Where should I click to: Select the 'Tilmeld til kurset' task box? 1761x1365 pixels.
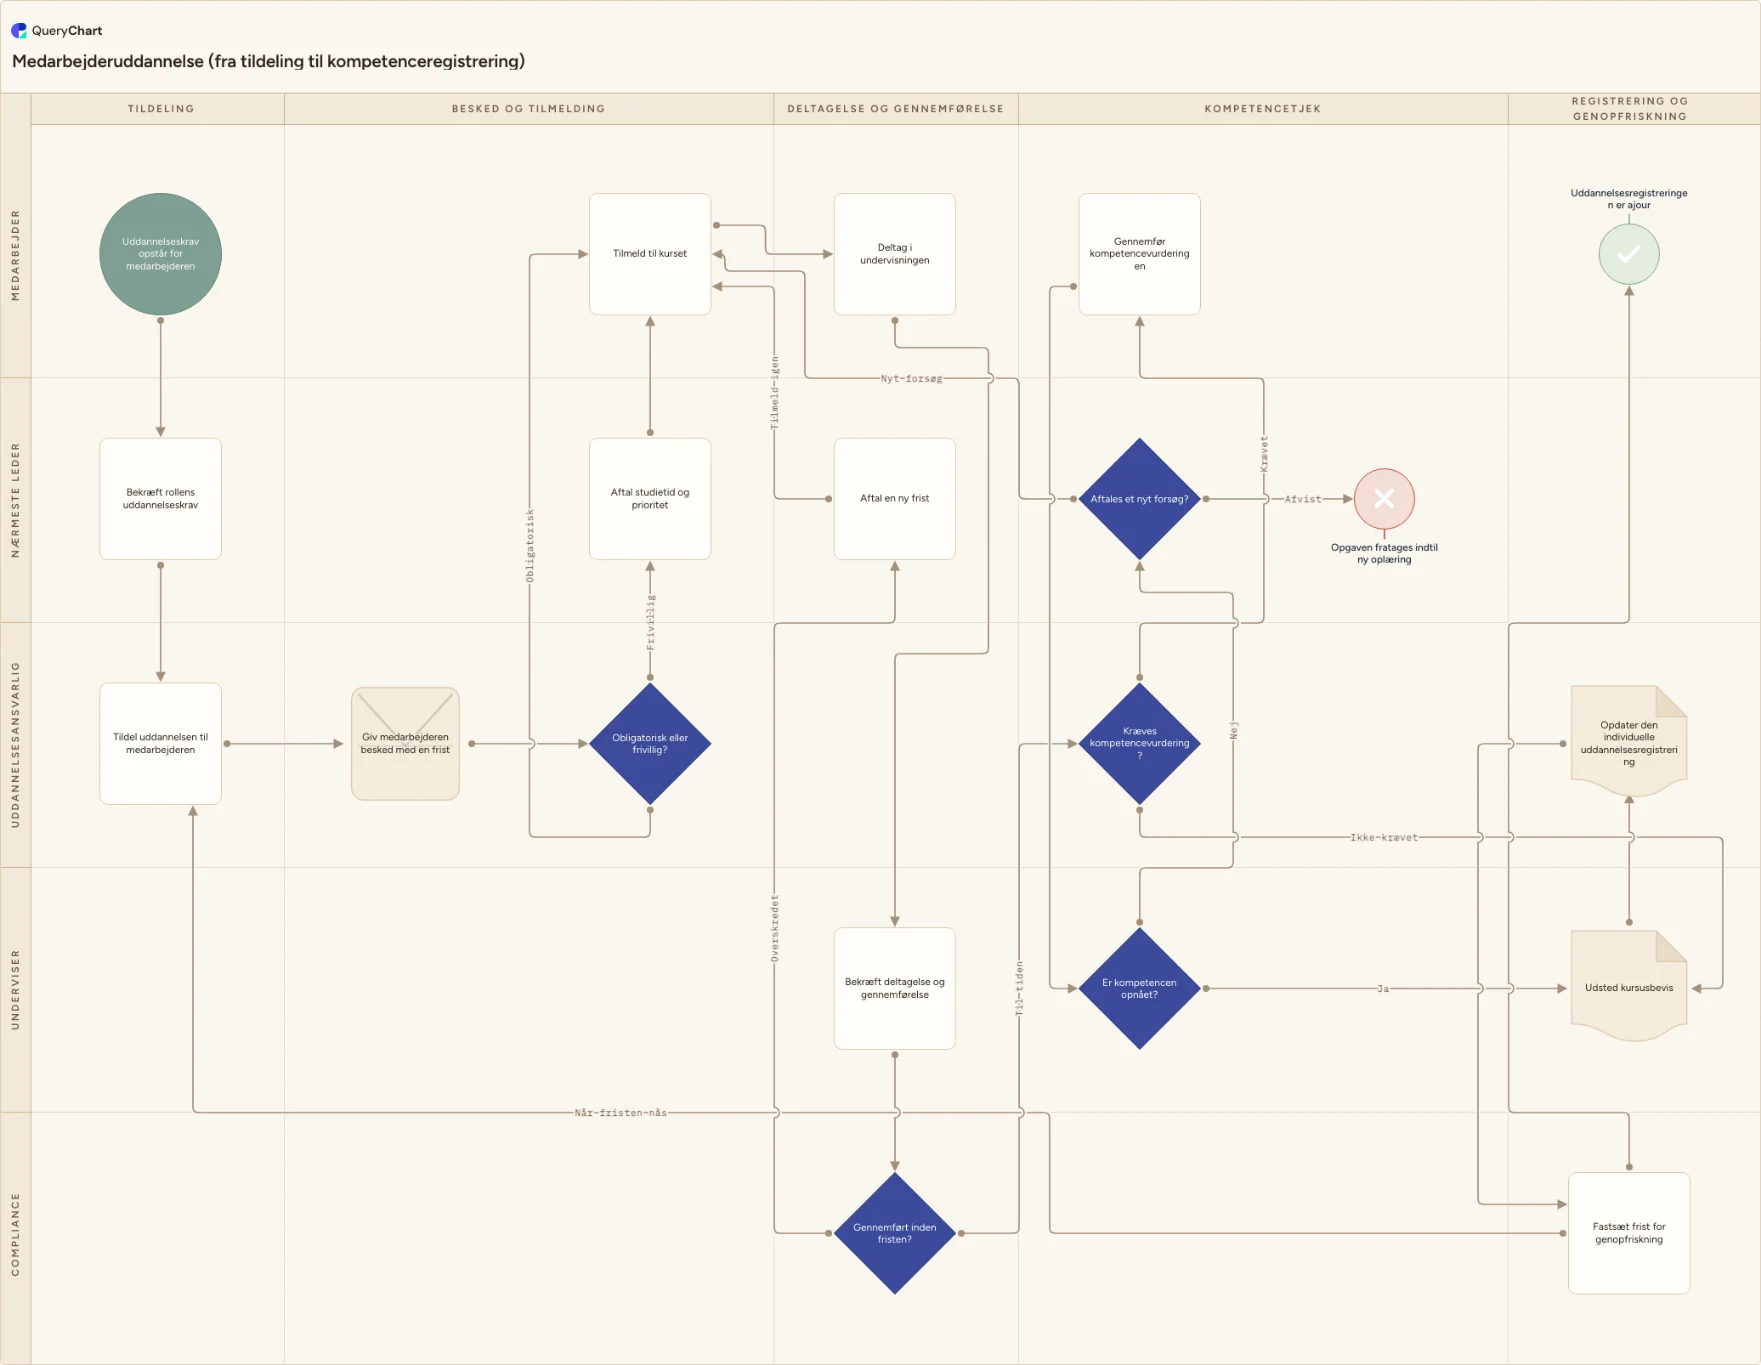click(x=650, y=254)
